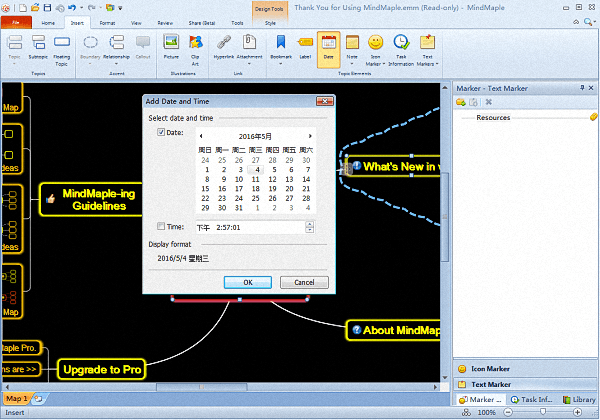Open Icon Marker section in side panel
This screenshot has height=420, width=600.
(525, 369)
